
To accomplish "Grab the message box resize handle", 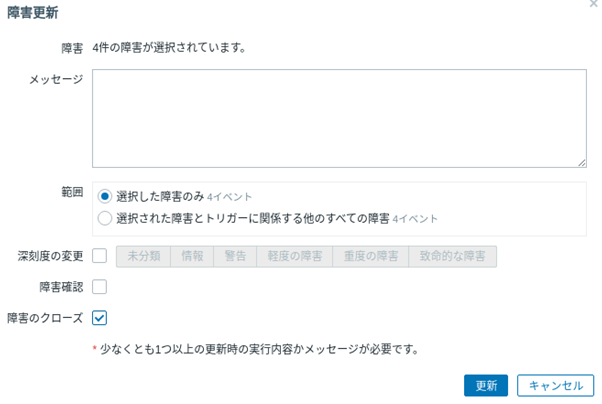I will [x=581, y=162].
